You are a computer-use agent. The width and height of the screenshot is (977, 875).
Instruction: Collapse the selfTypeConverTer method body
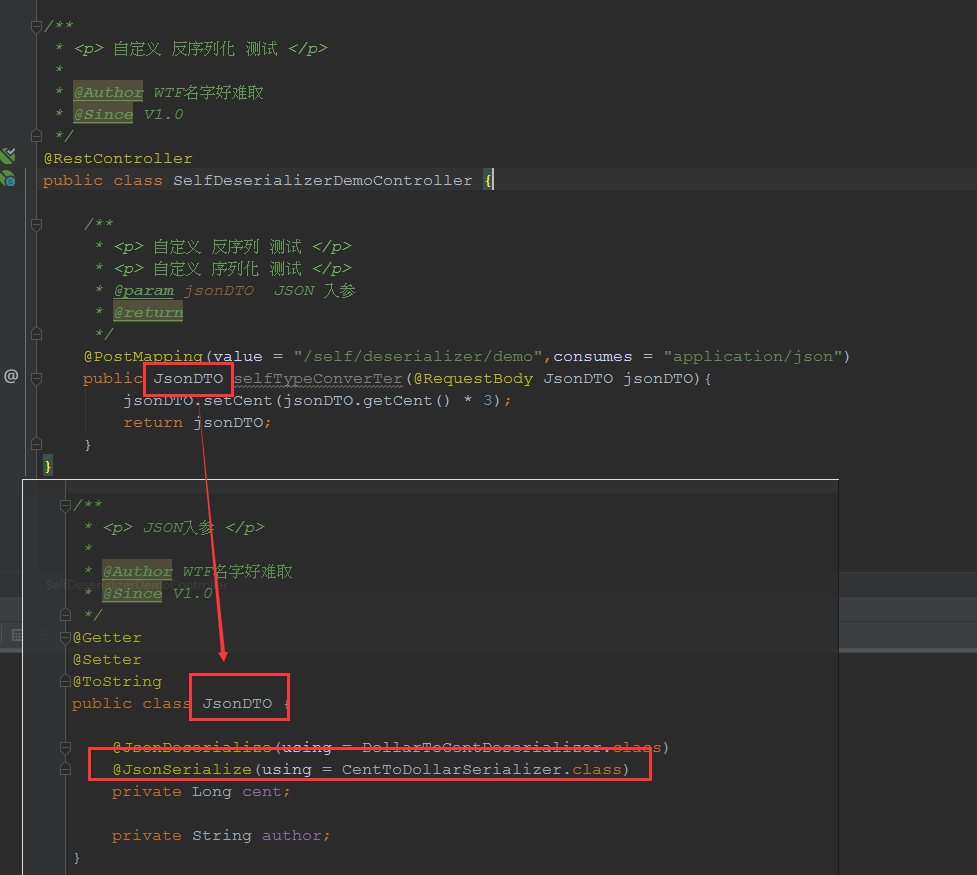coord(36,378)
